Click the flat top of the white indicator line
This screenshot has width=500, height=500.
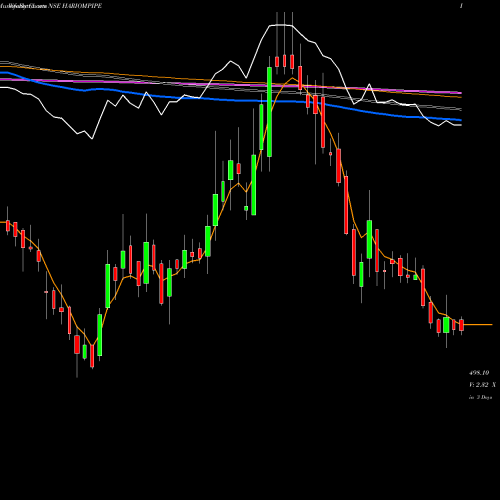pos(281,25)
